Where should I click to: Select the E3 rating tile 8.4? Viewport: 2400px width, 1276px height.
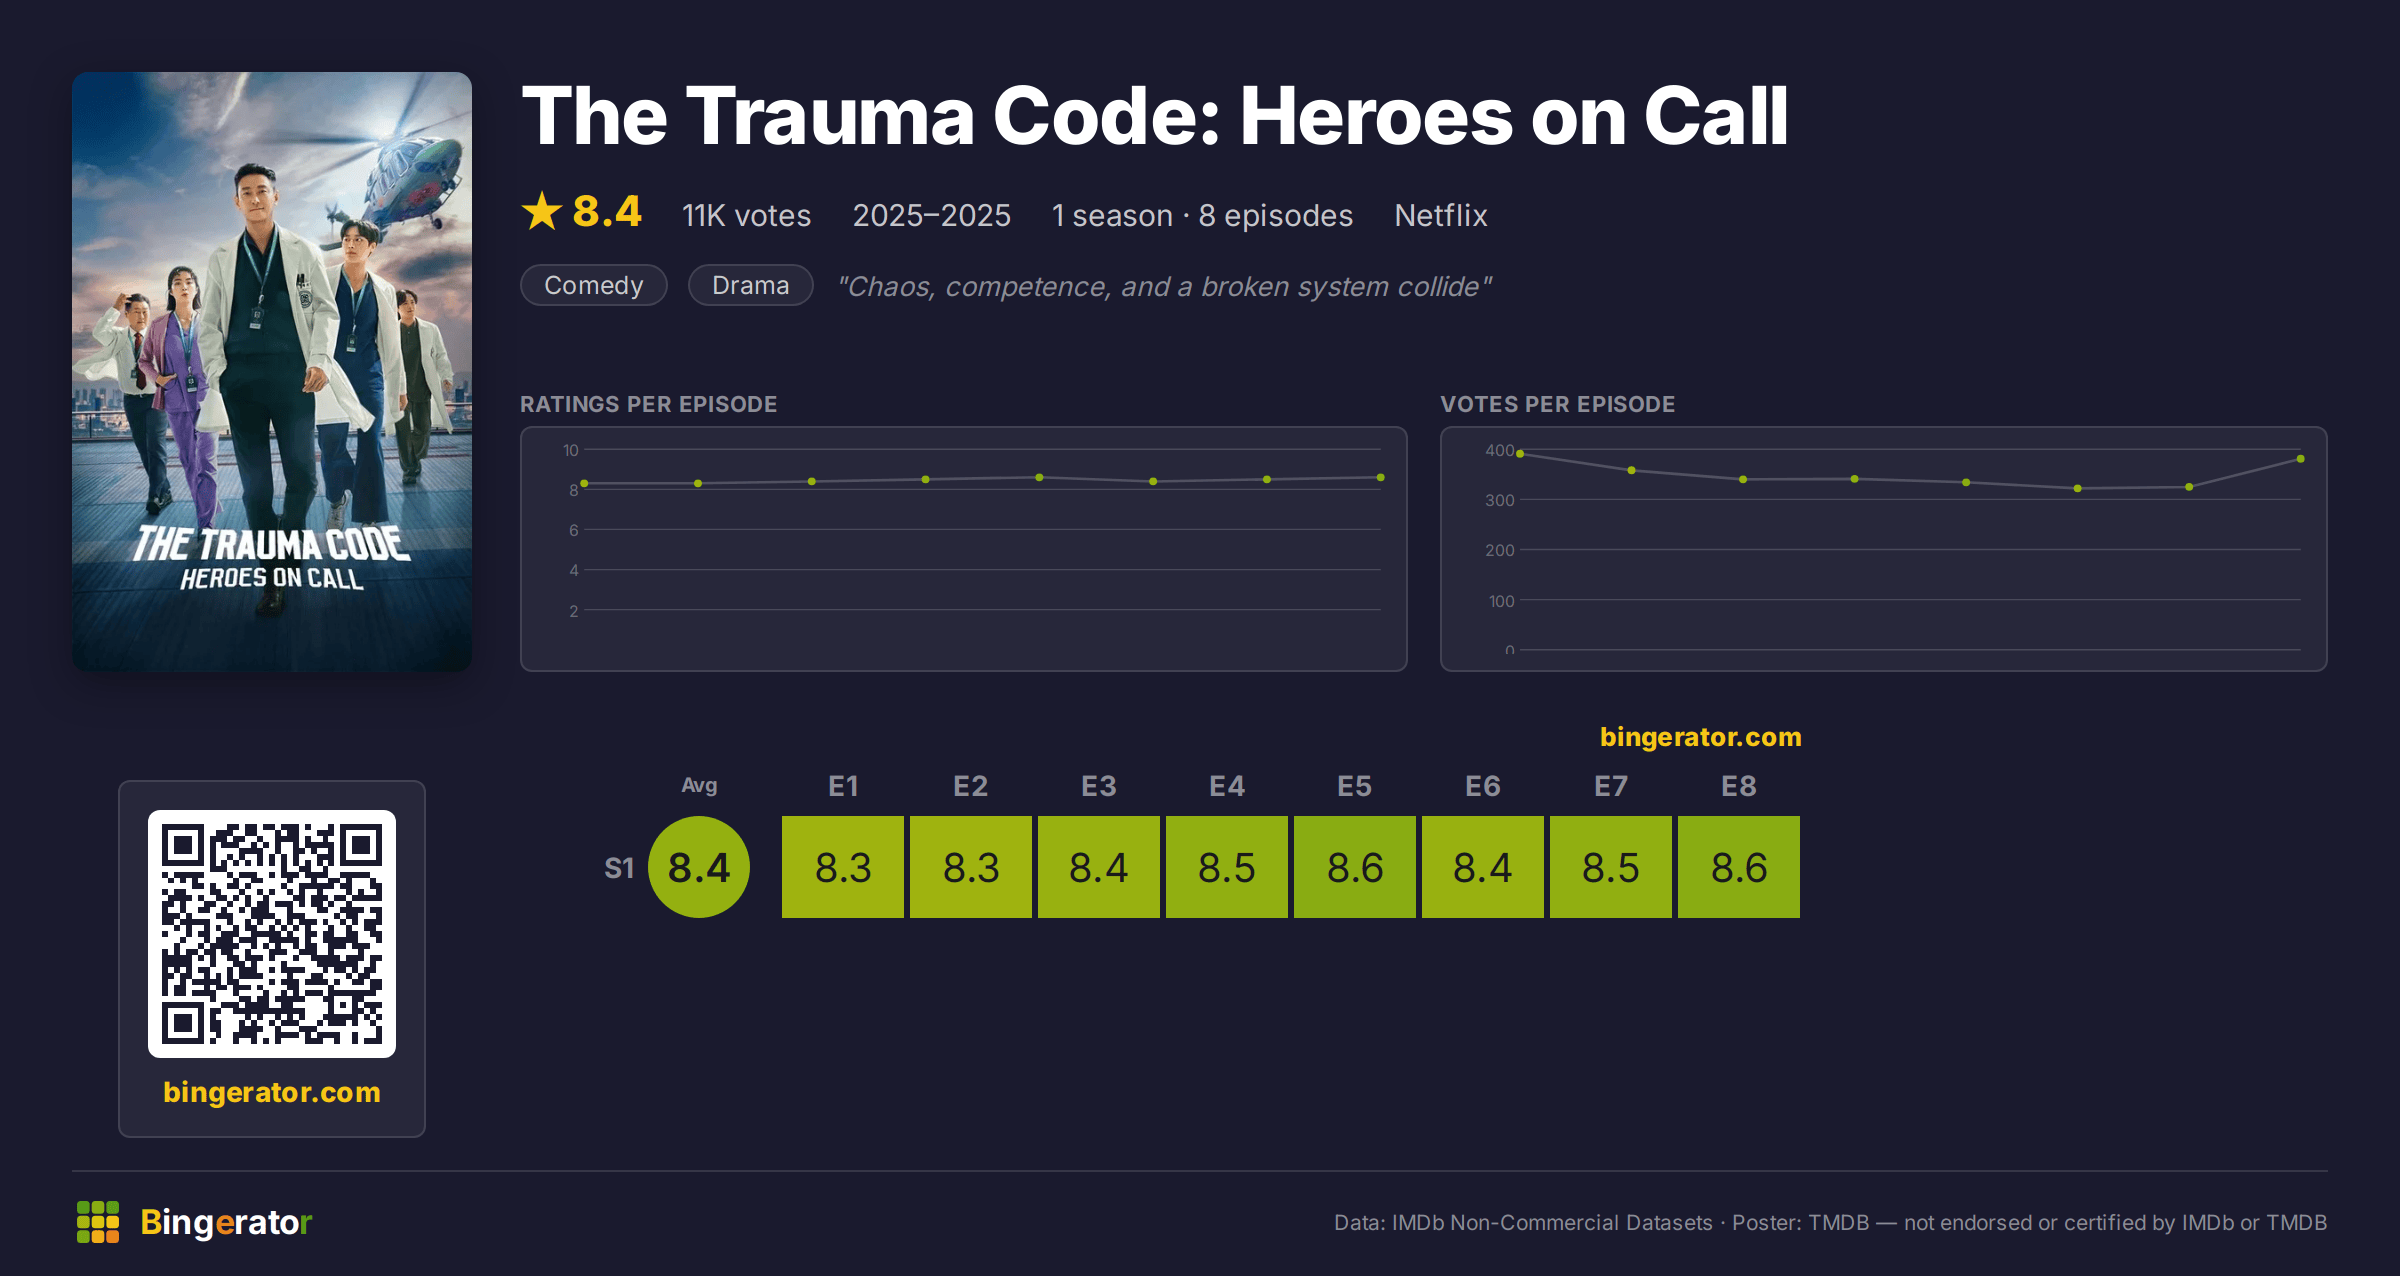1099,867
